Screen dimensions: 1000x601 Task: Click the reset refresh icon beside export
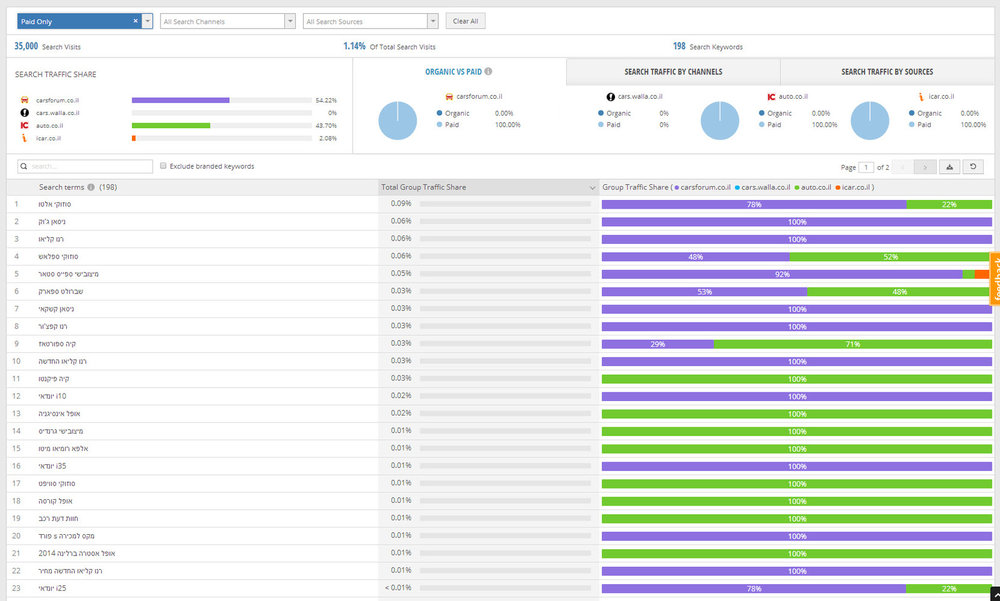pyautogui.click(x=973, y=167)
